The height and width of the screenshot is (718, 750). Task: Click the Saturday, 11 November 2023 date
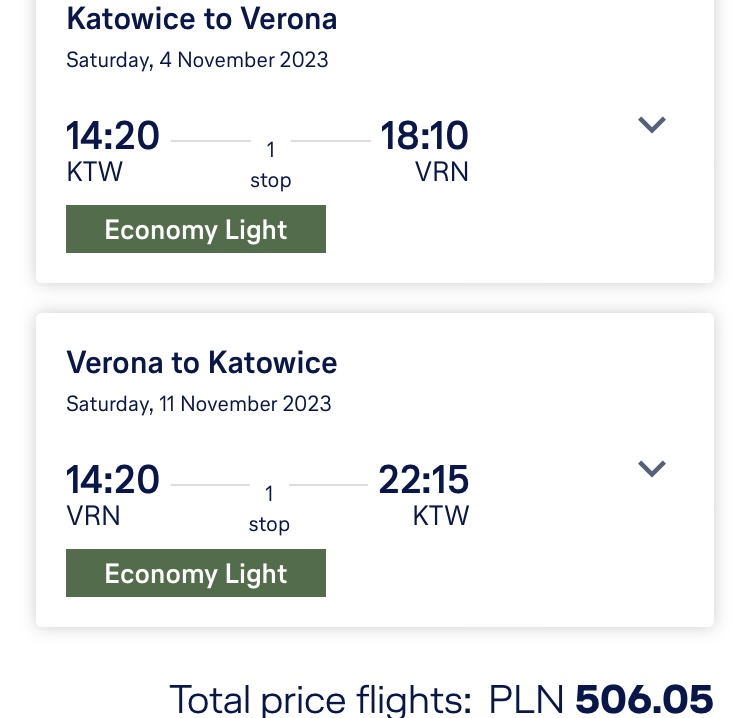coord(199,404)
